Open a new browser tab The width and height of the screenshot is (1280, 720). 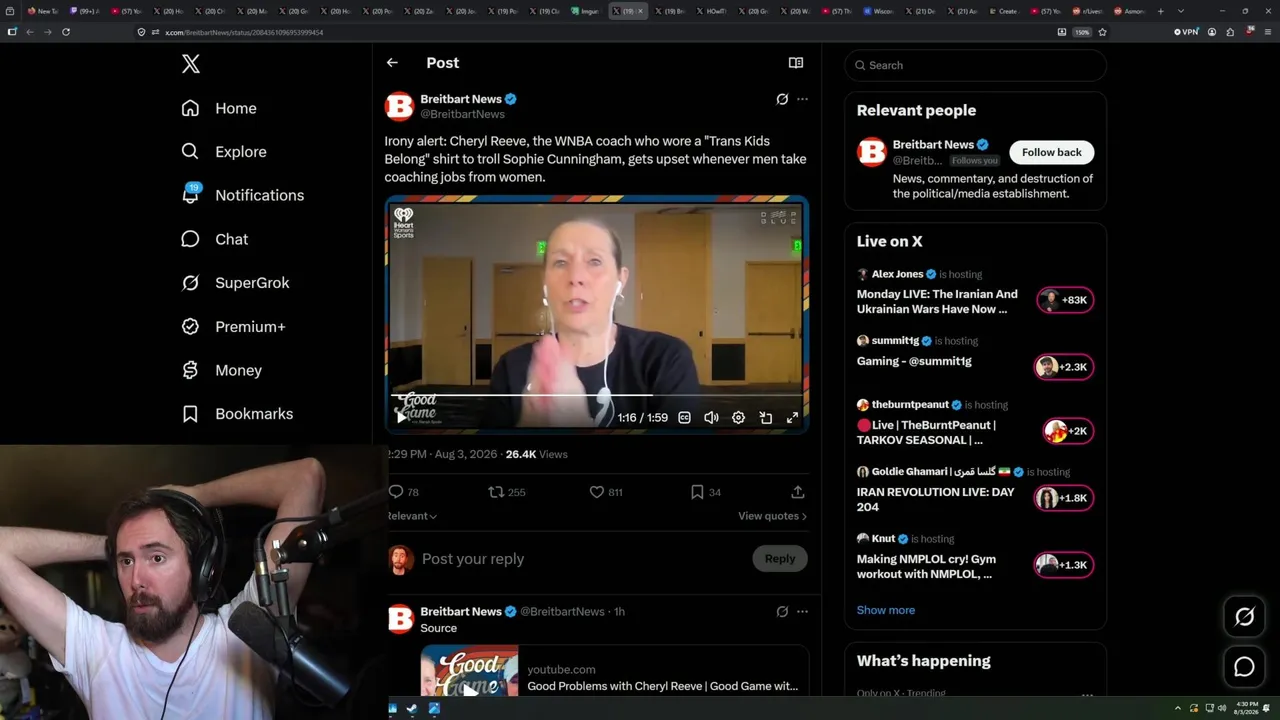click(1160, 11)
